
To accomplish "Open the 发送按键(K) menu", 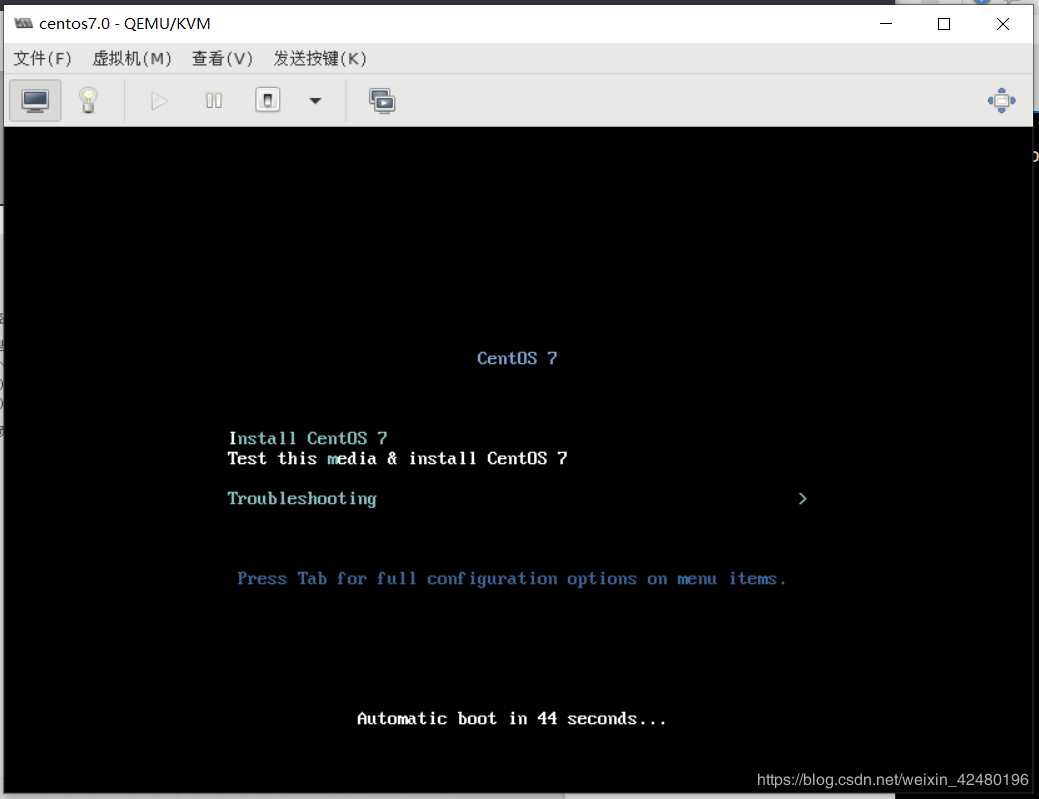I will coord(320,58).
